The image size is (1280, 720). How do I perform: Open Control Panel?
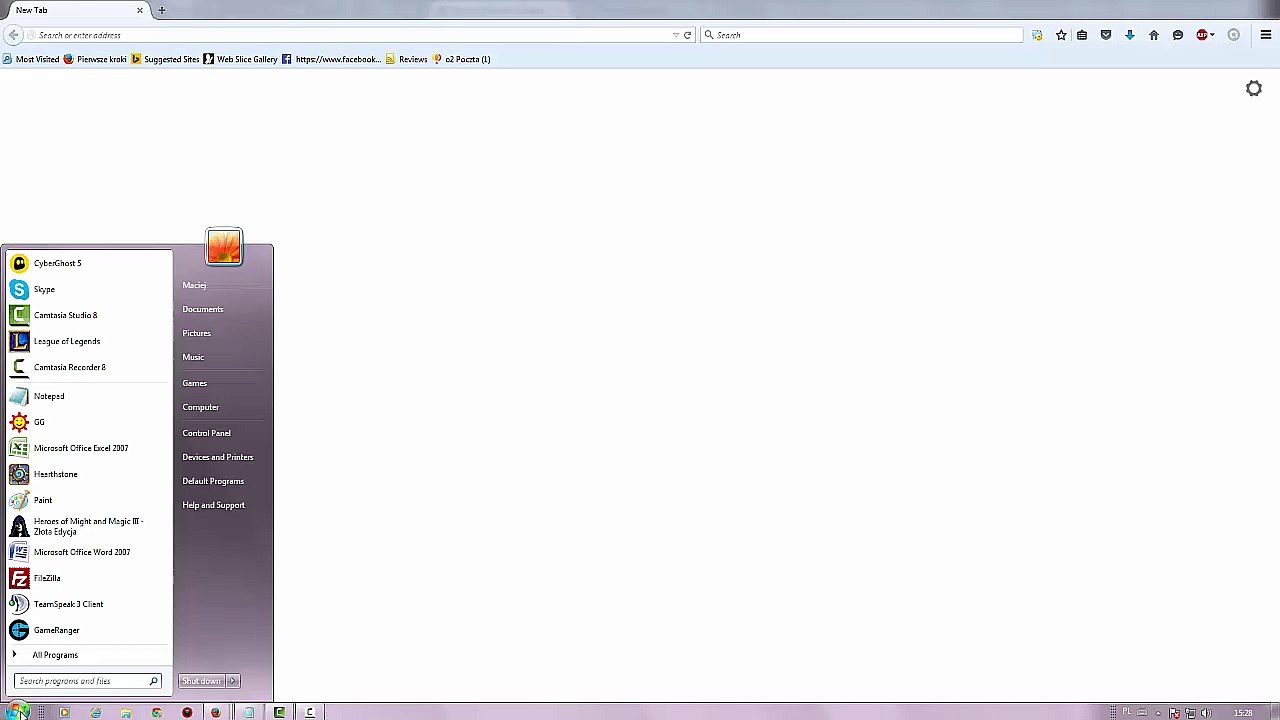click(207, 433)
